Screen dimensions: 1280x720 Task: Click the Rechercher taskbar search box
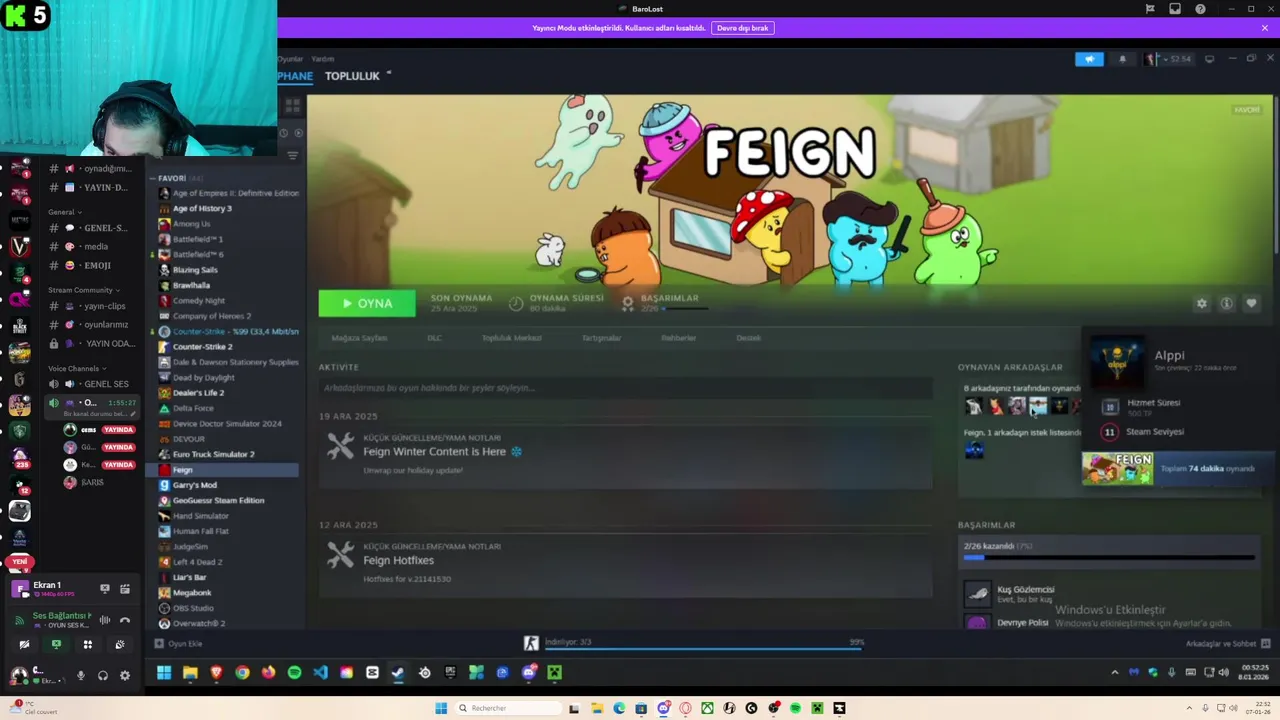pyautogui.click(x=506, y=708)
